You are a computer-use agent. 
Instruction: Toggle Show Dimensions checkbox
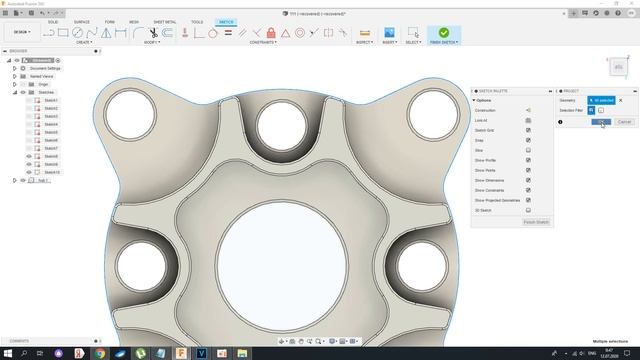[528, 180]
